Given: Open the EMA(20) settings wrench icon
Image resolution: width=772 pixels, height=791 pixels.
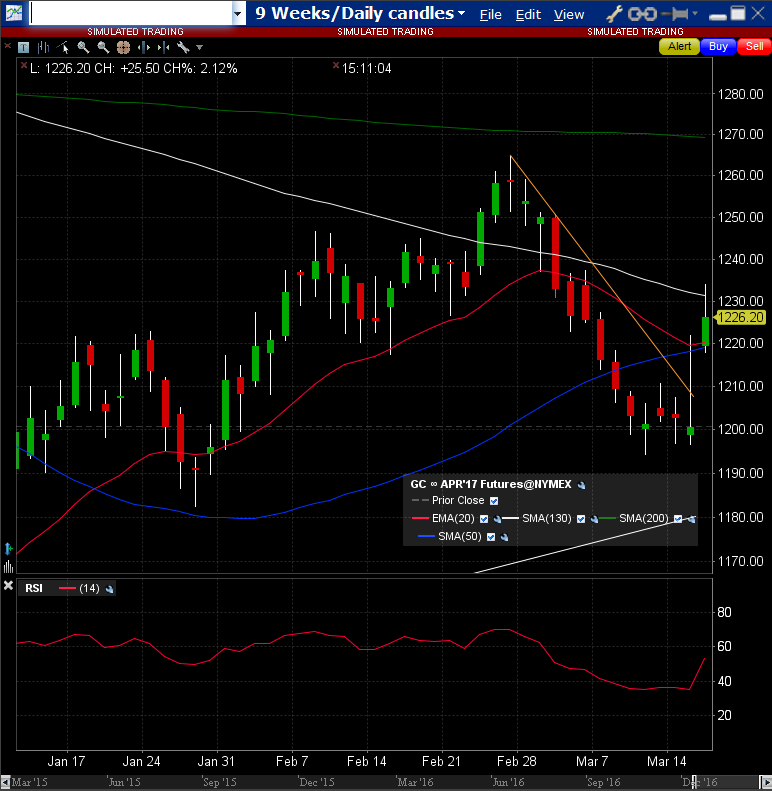Looking at the screenshot, I should (x=497, y=519).
